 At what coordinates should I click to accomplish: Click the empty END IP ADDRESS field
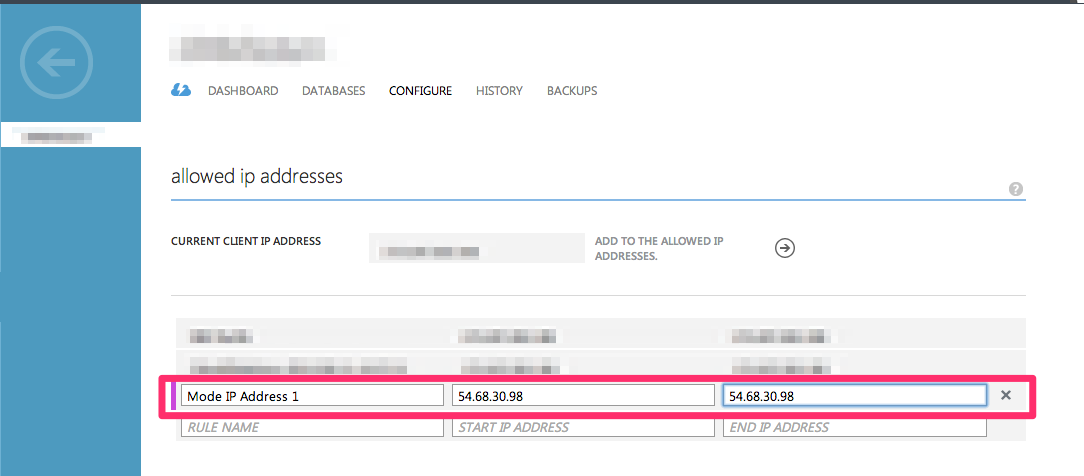[x=855, y=427]
